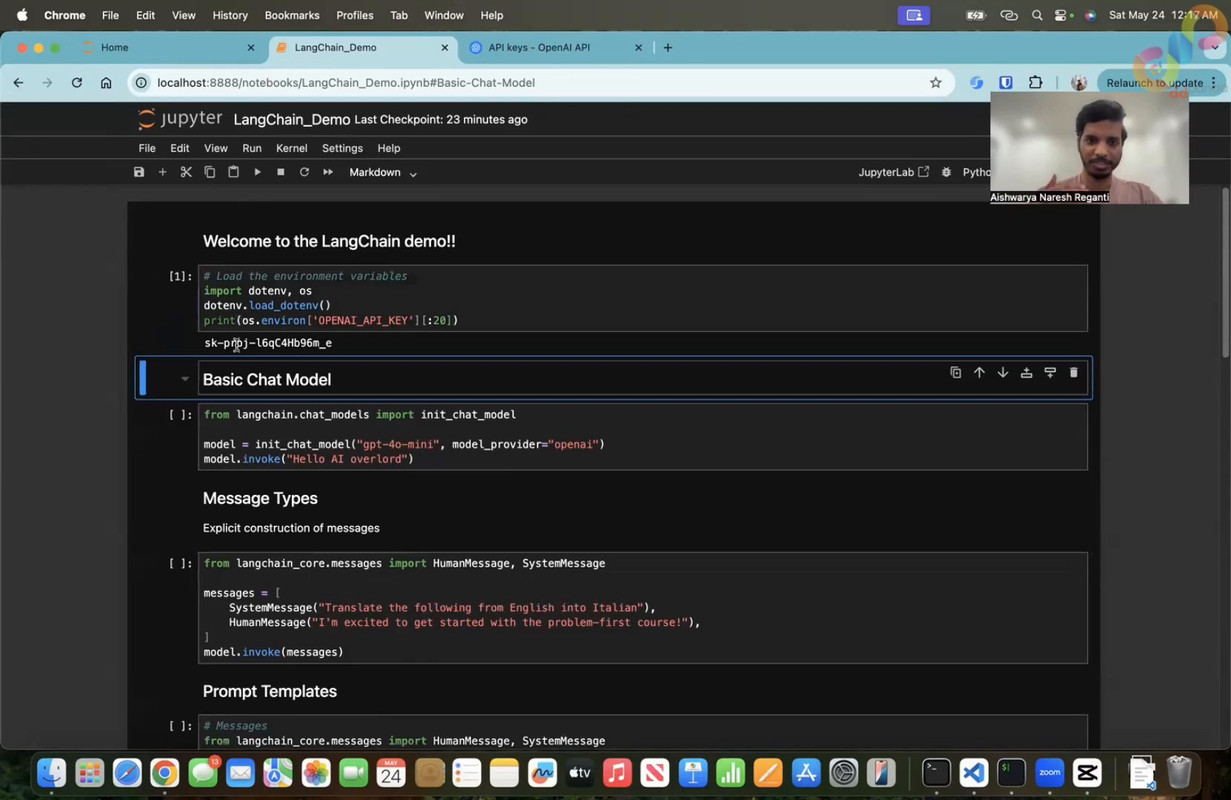
Task: Open the Jupyter Kernel menu
Action: 292,148
